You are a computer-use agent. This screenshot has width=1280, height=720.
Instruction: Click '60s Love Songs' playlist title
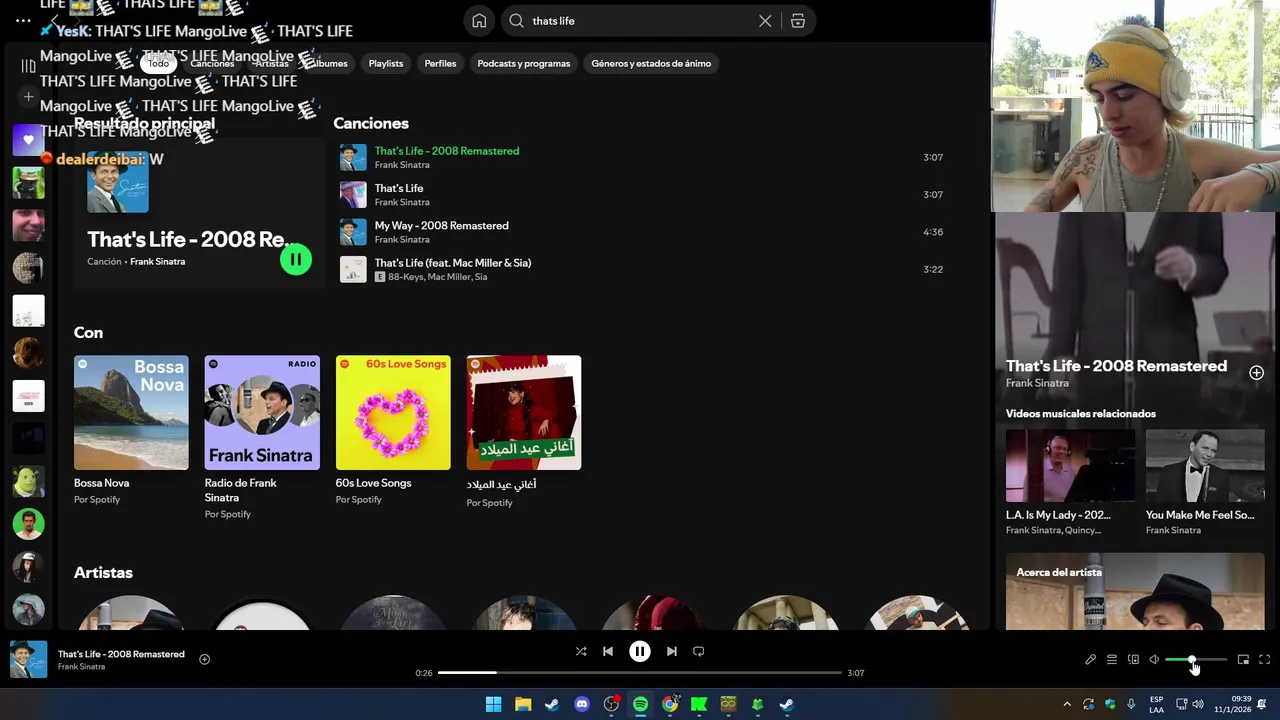point(373,483)
